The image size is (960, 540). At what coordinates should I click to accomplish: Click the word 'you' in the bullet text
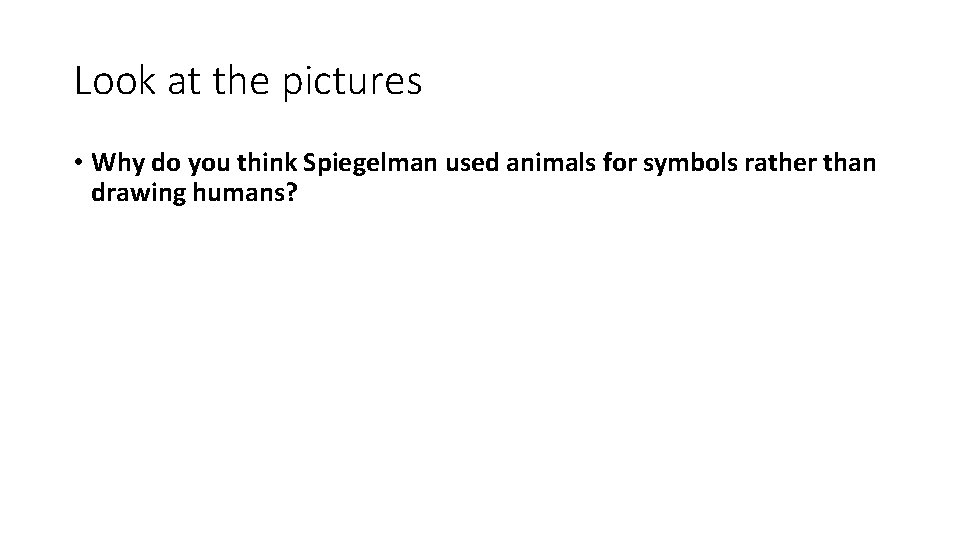[x=208, y=165]
